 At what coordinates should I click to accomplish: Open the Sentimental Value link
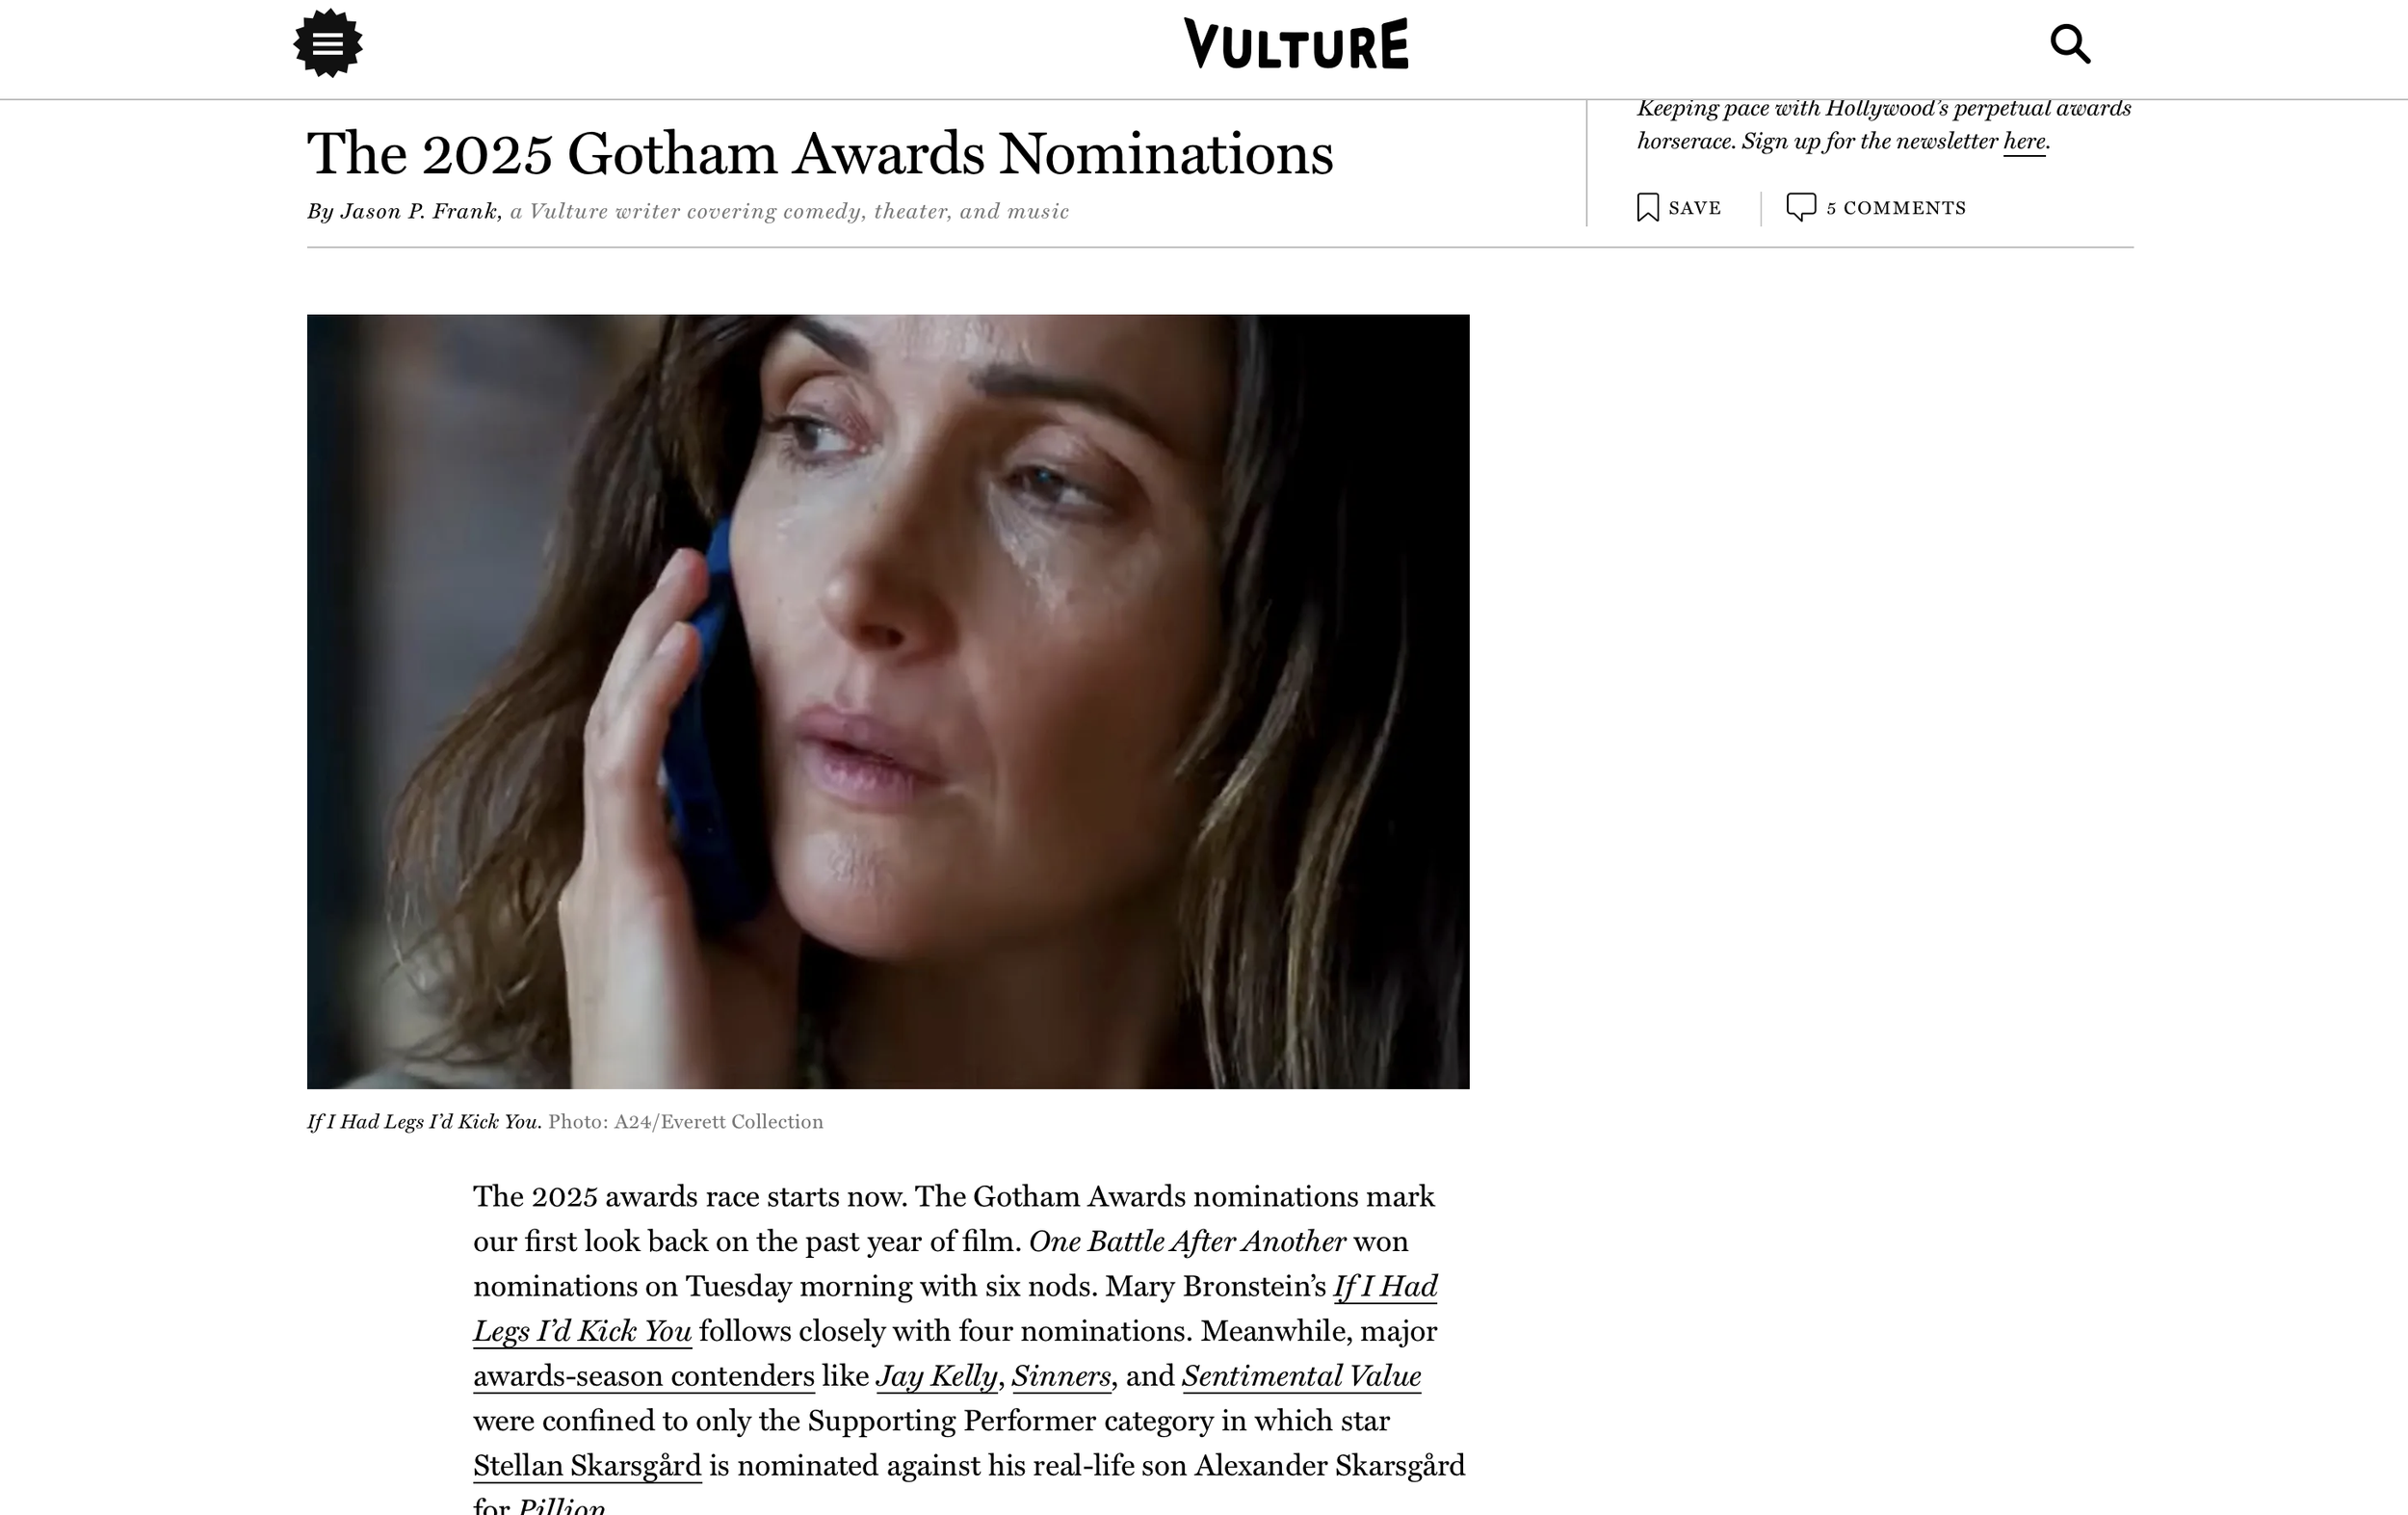[x=1301, y=1376]
